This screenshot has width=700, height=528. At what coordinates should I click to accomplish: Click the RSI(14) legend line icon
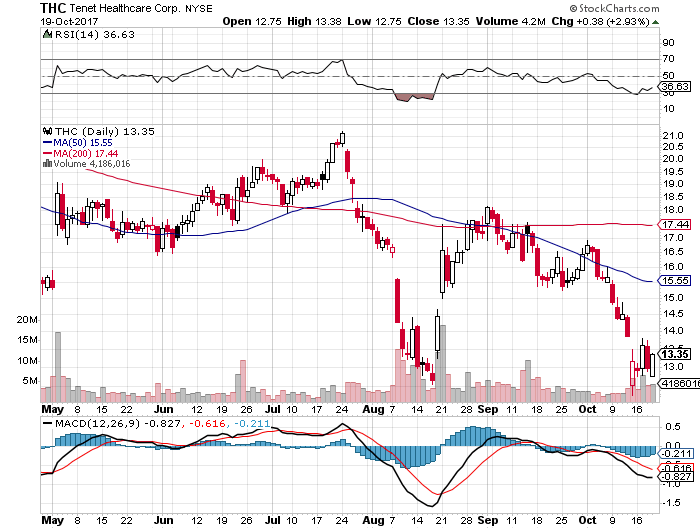47,33
